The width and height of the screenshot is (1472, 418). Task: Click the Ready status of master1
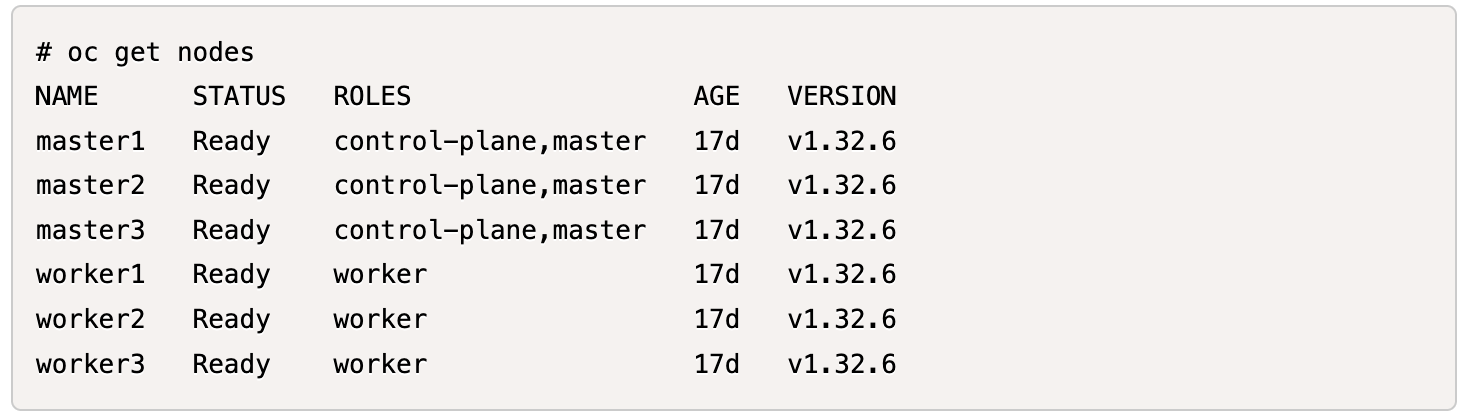(x=231, y=142)
